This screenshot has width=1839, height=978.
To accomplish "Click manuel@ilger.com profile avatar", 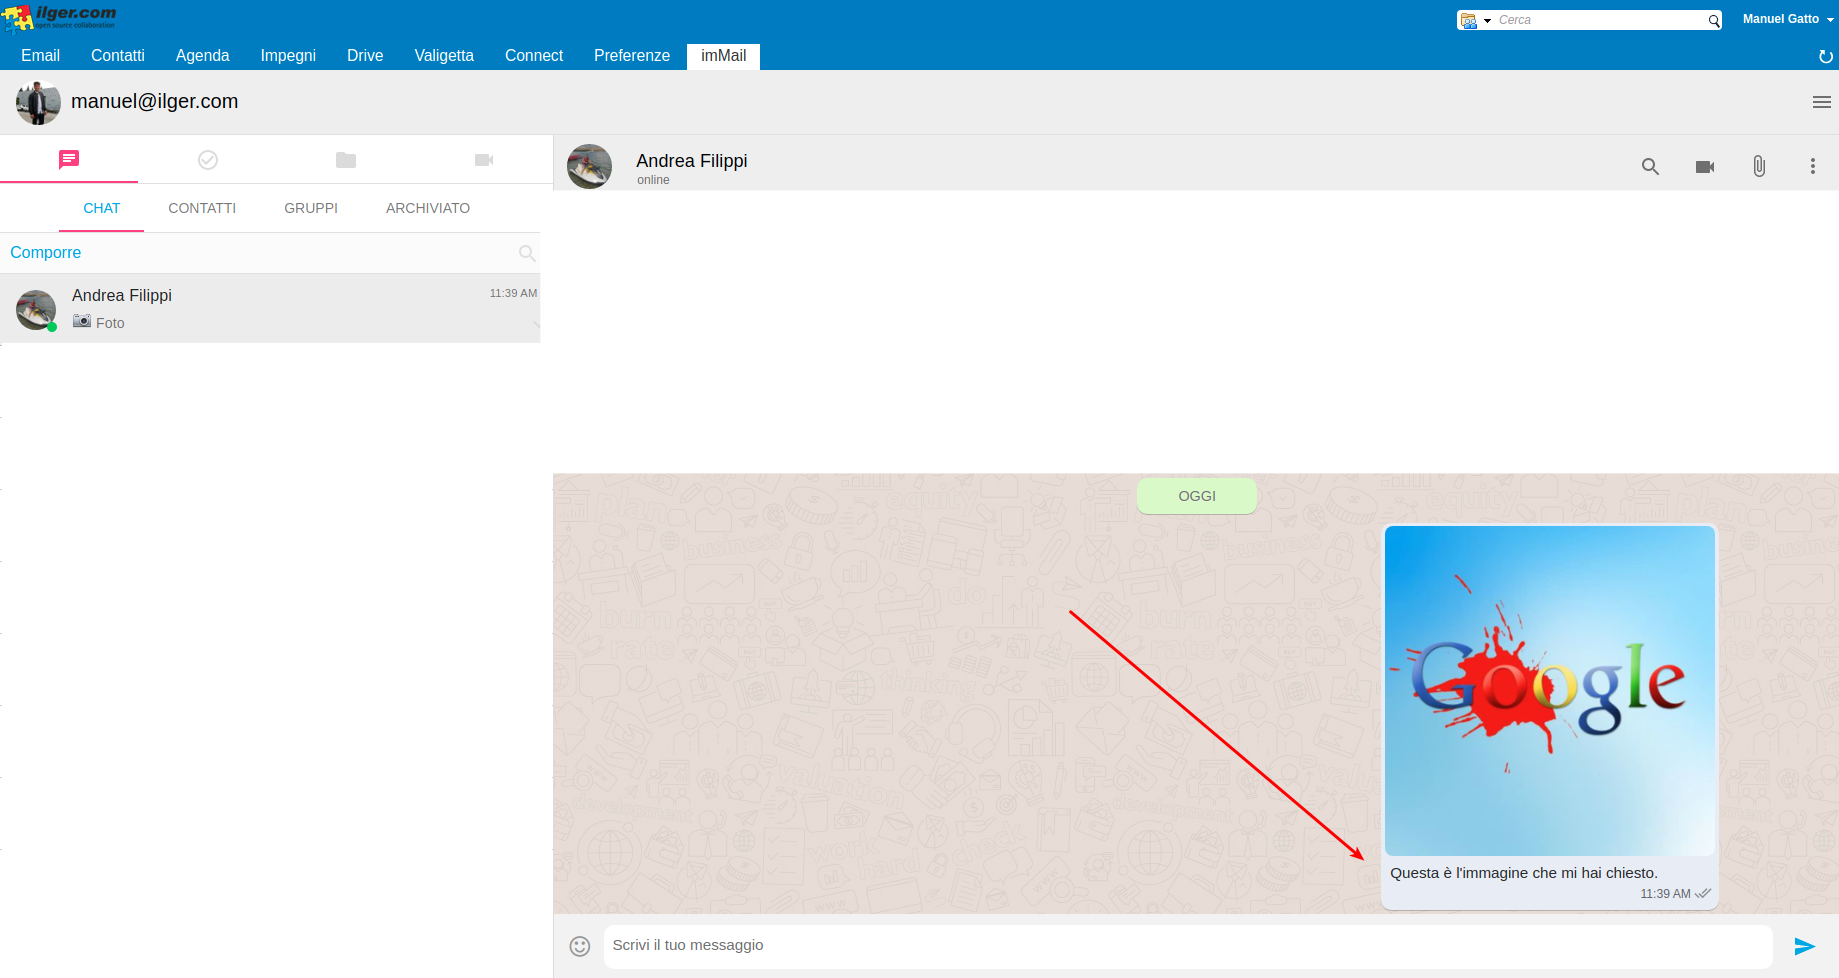I will click(38, 102).
